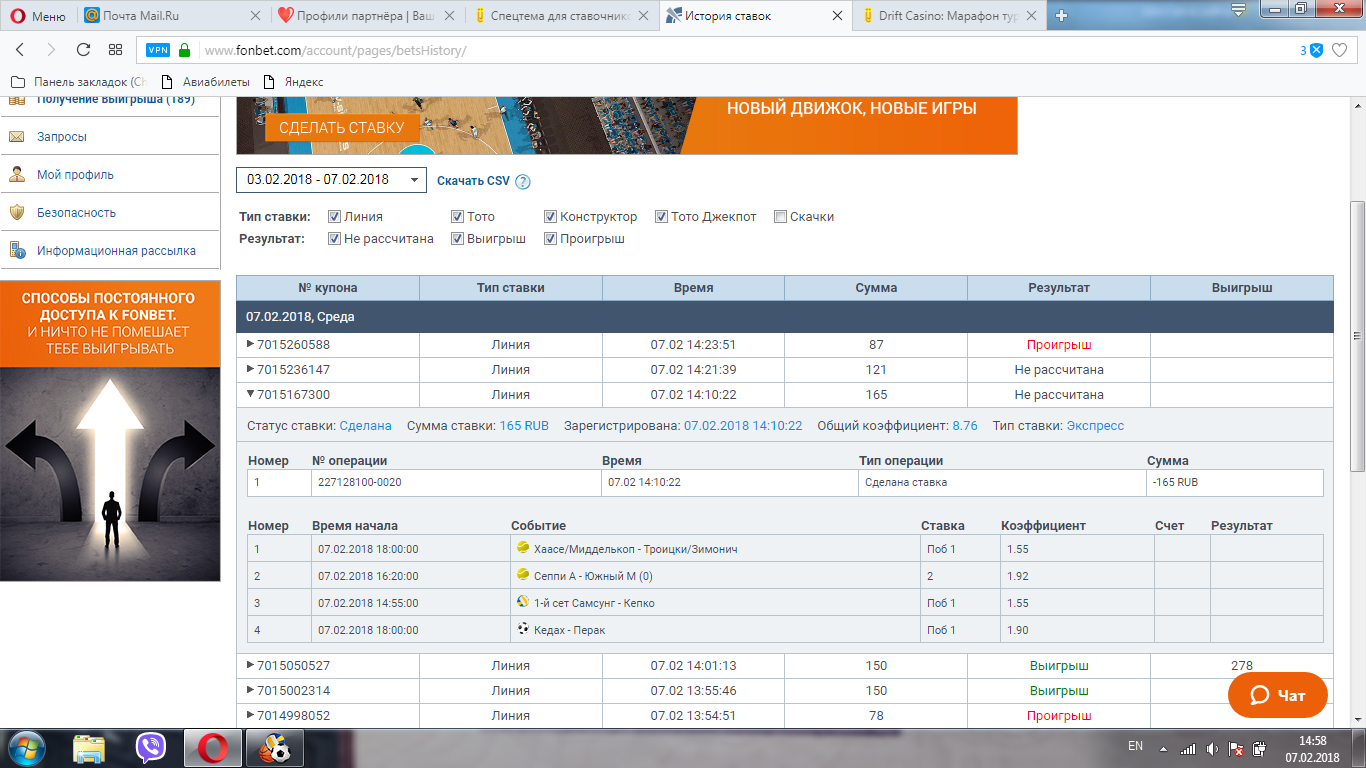This screenshot has width=1366, height=768.
Task: Open new tab with plus button
Action: click(1061, 15)
